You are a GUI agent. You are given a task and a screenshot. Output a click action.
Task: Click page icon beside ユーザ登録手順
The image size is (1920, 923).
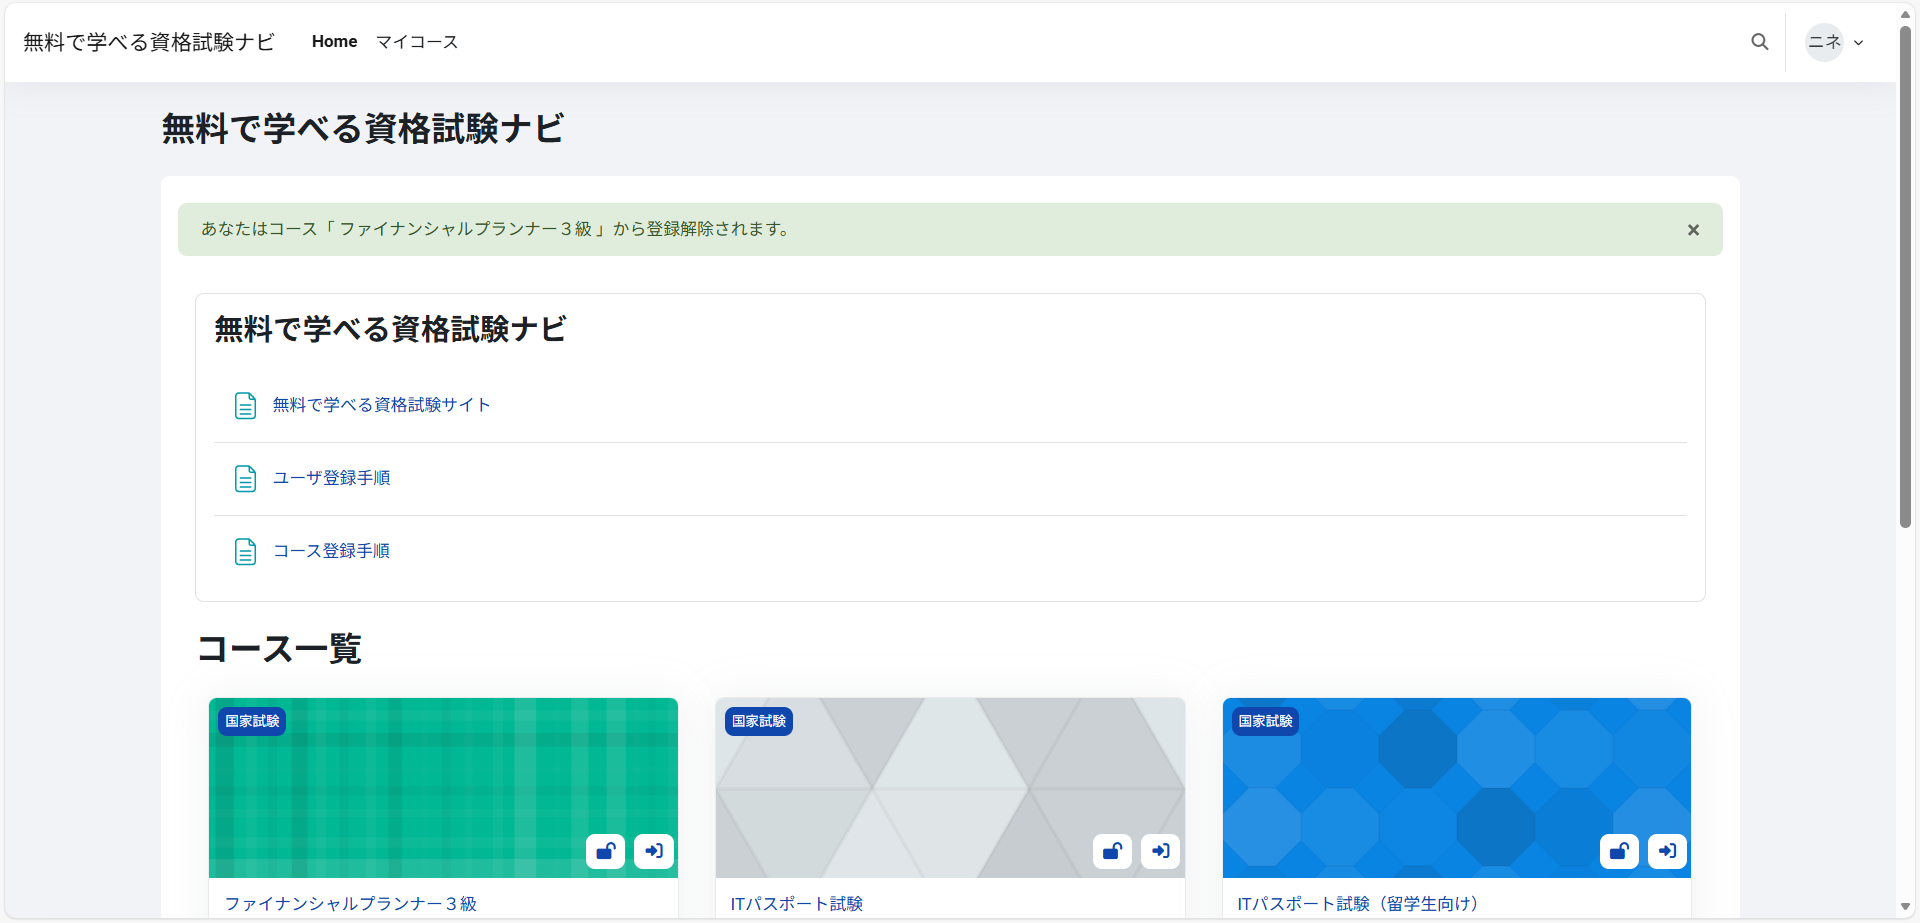click(245, 479)
